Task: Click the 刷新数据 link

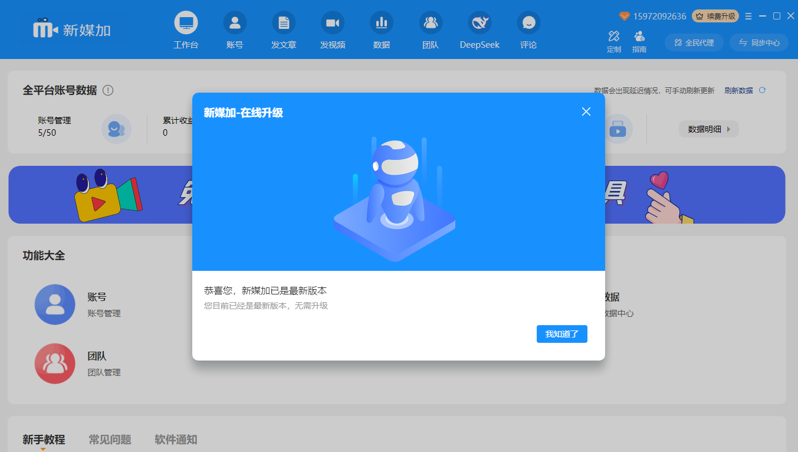Action: click(738, 91)
